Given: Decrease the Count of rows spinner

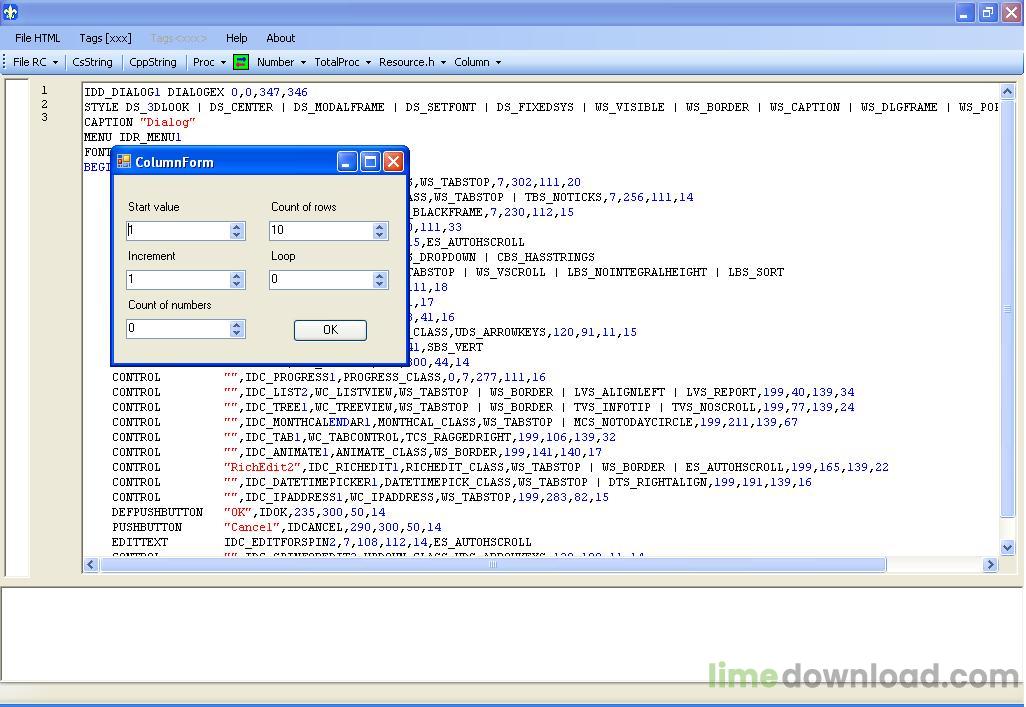Looking at the screenshot, I should 380,235.
